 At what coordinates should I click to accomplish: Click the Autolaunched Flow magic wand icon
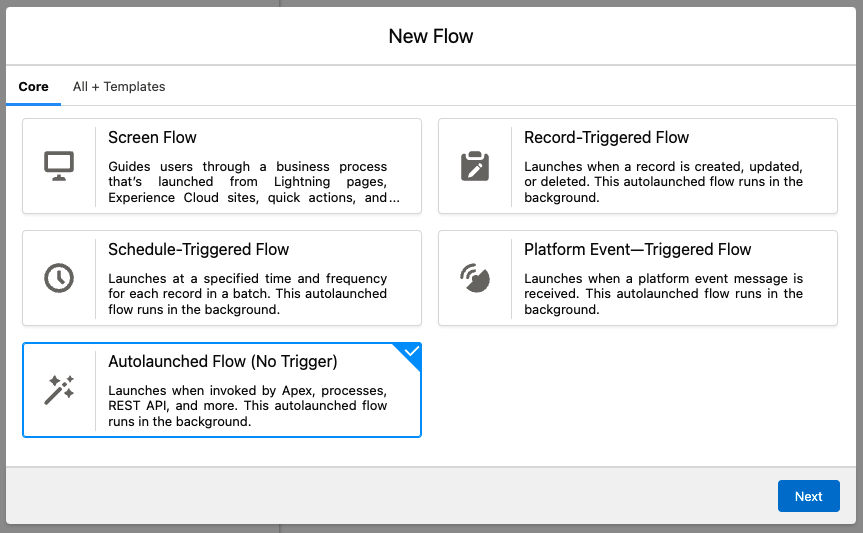59,389
